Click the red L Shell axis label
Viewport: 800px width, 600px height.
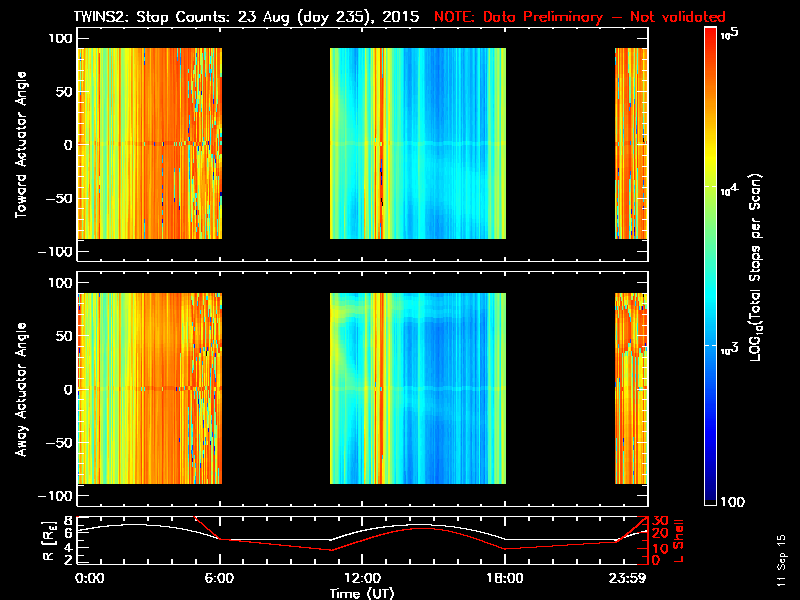pyautogui.click(x=679, y=541)
